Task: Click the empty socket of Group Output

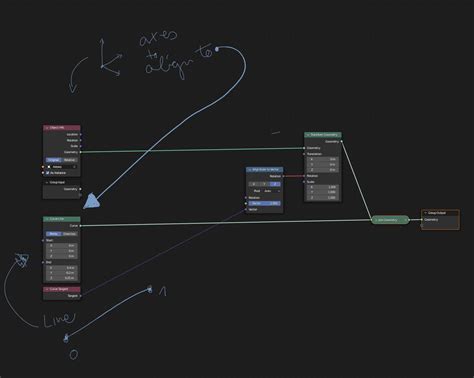Action: click(422, 225)
